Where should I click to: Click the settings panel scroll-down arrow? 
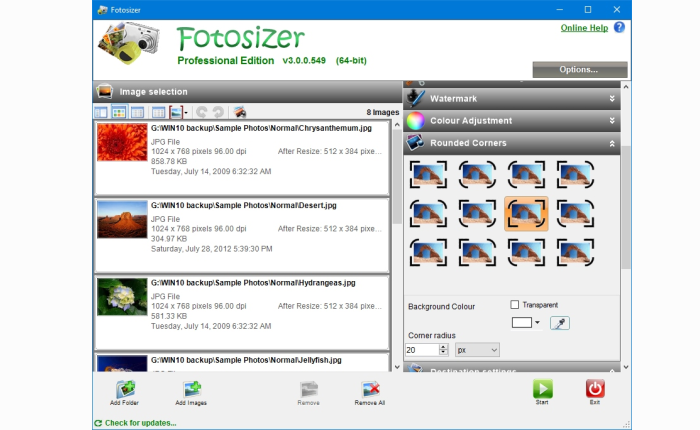(x=626, y=367)
